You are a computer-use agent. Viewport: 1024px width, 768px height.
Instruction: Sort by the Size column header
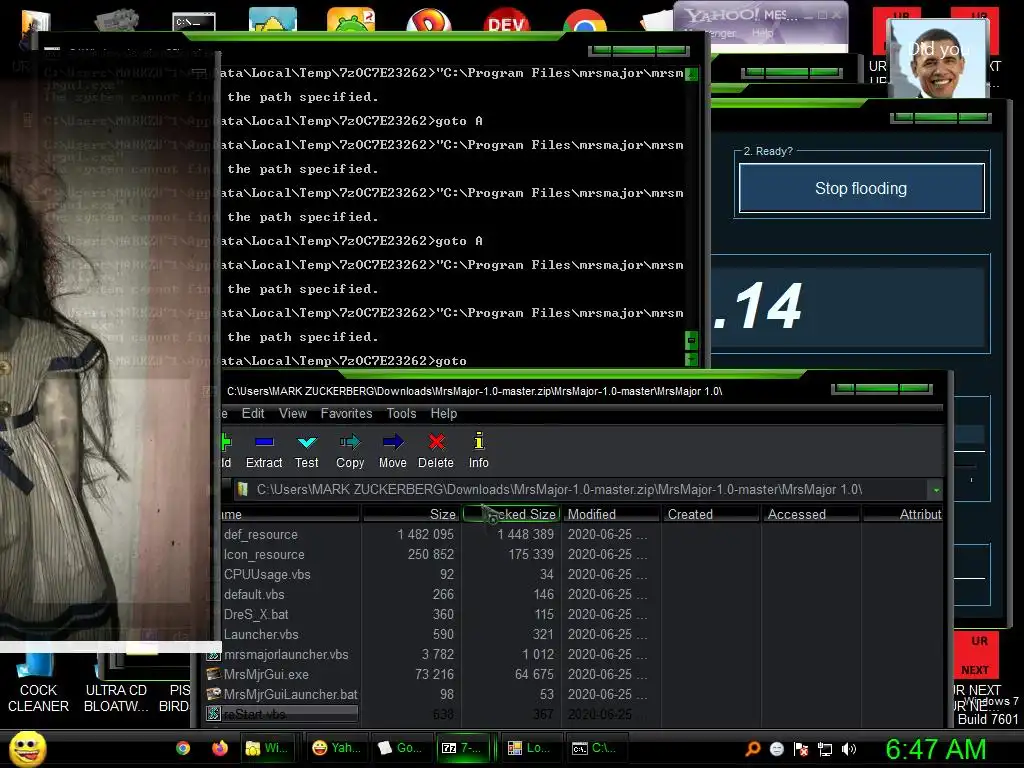[409, 514]
